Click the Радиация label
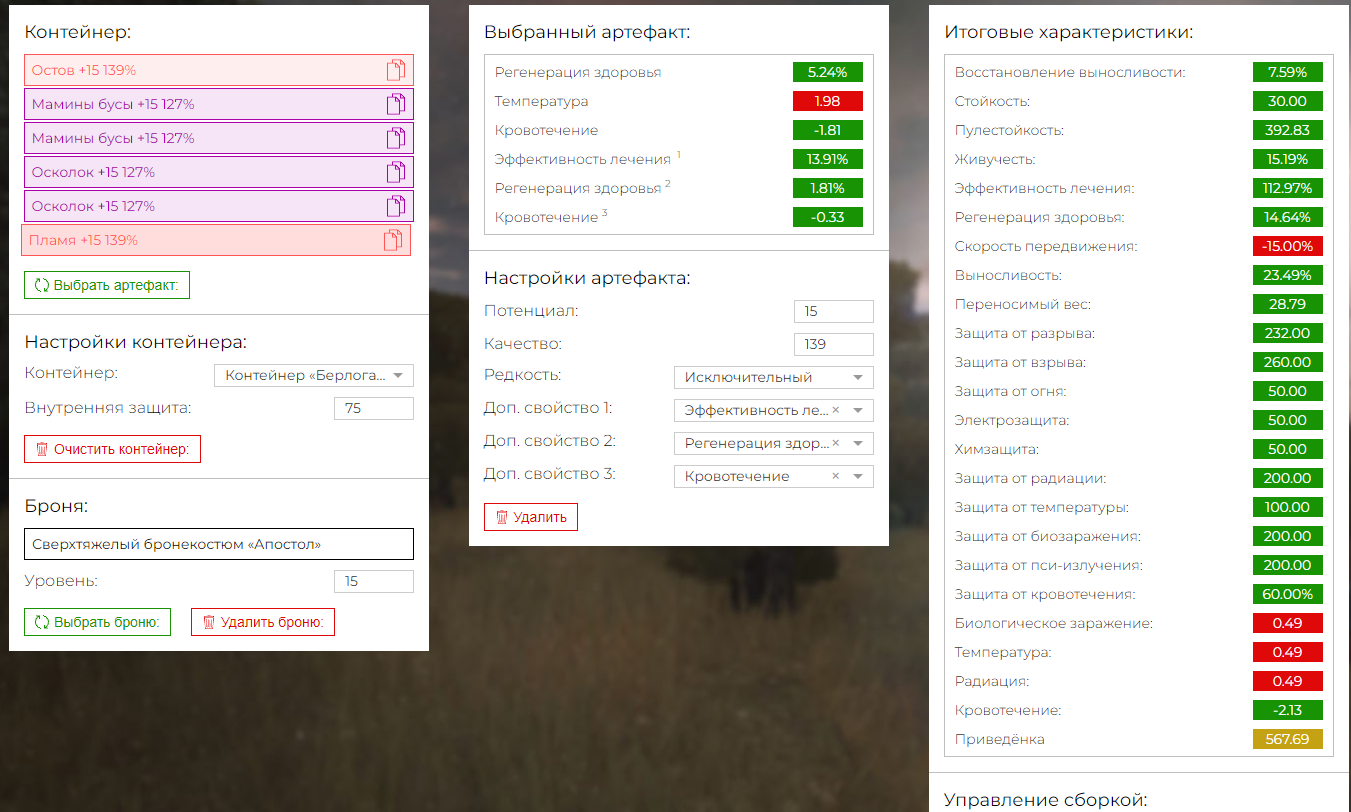The height and width of the screenshot is (812, 1351). 992,681
